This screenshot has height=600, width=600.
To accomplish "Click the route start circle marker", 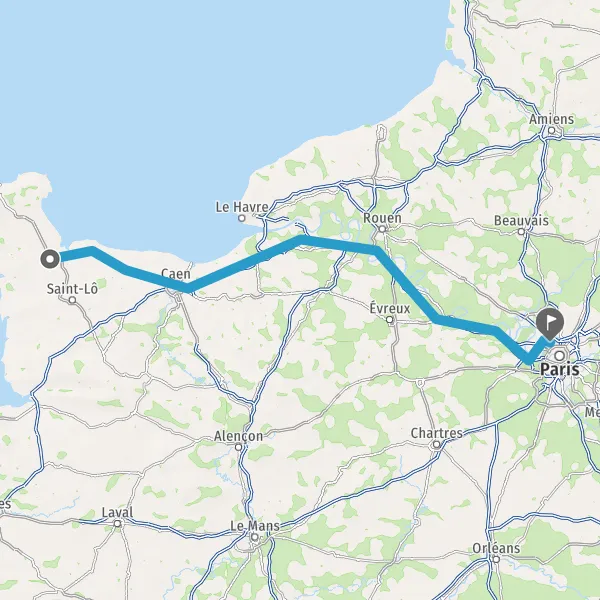I will click(x=50, y=259).
